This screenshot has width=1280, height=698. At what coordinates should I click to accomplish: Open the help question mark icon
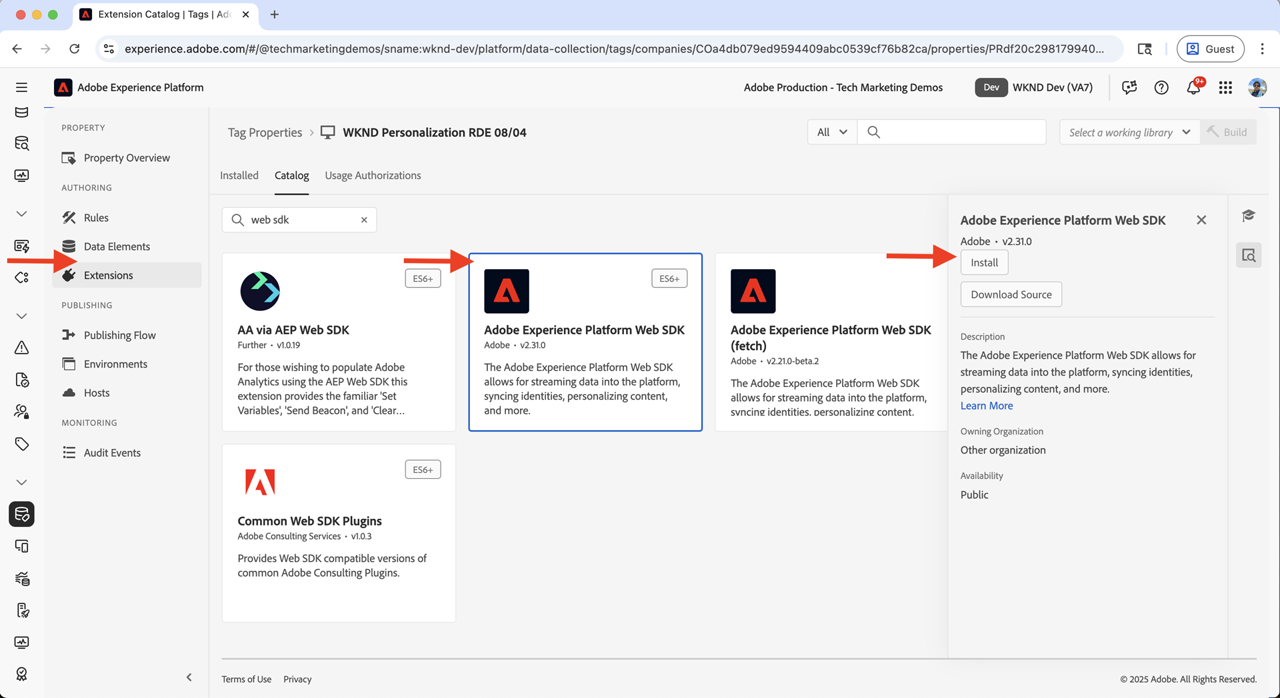pos(1161,87)
